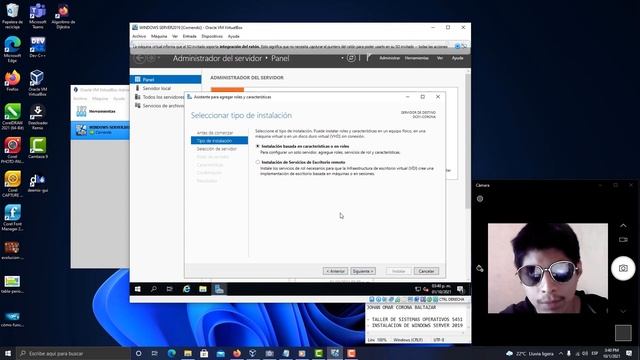Go to Tipo de instalación wizard step
This screenshot has height=360, width=640.
(x=219, y=141)
